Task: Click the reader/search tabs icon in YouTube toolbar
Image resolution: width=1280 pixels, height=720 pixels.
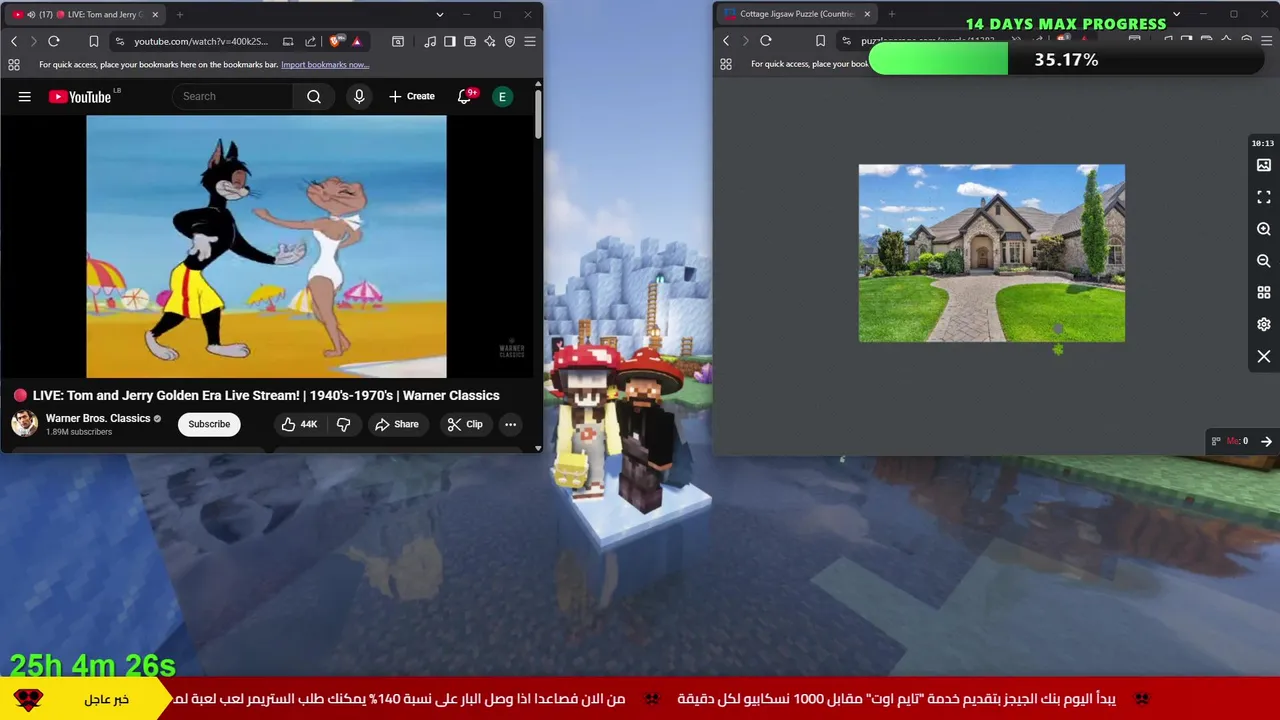Action: pyautogui.click(x=398, y=41)
